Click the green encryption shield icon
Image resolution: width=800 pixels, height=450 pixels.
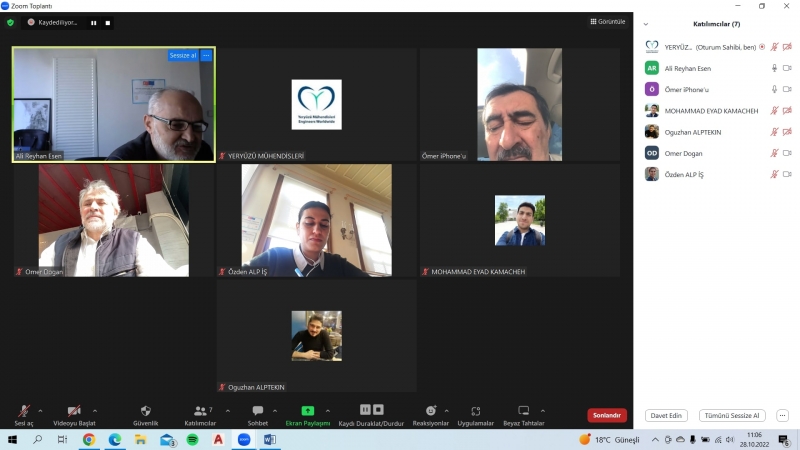click(x=10, y=22)
